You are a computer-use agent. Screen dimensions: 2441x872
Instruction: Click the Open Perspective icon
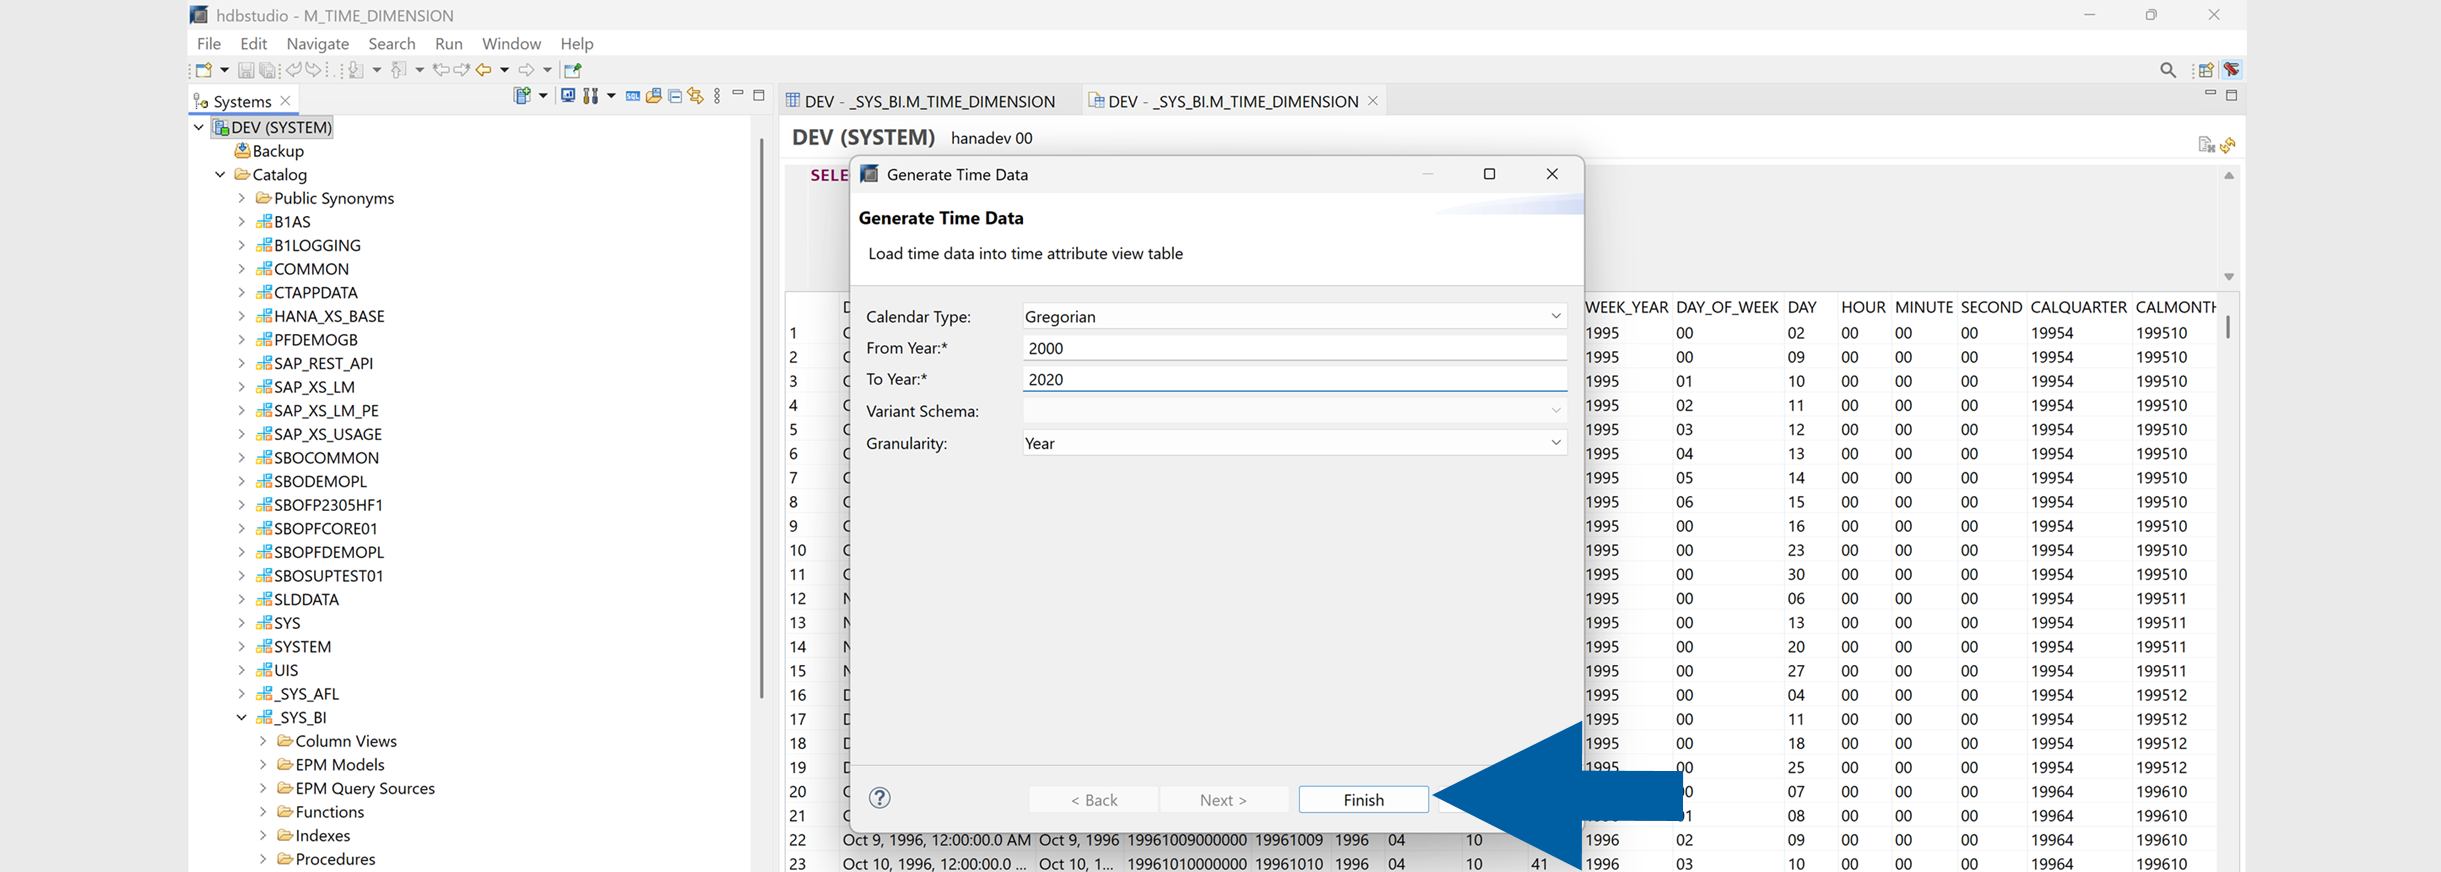tap(2206, 70)
